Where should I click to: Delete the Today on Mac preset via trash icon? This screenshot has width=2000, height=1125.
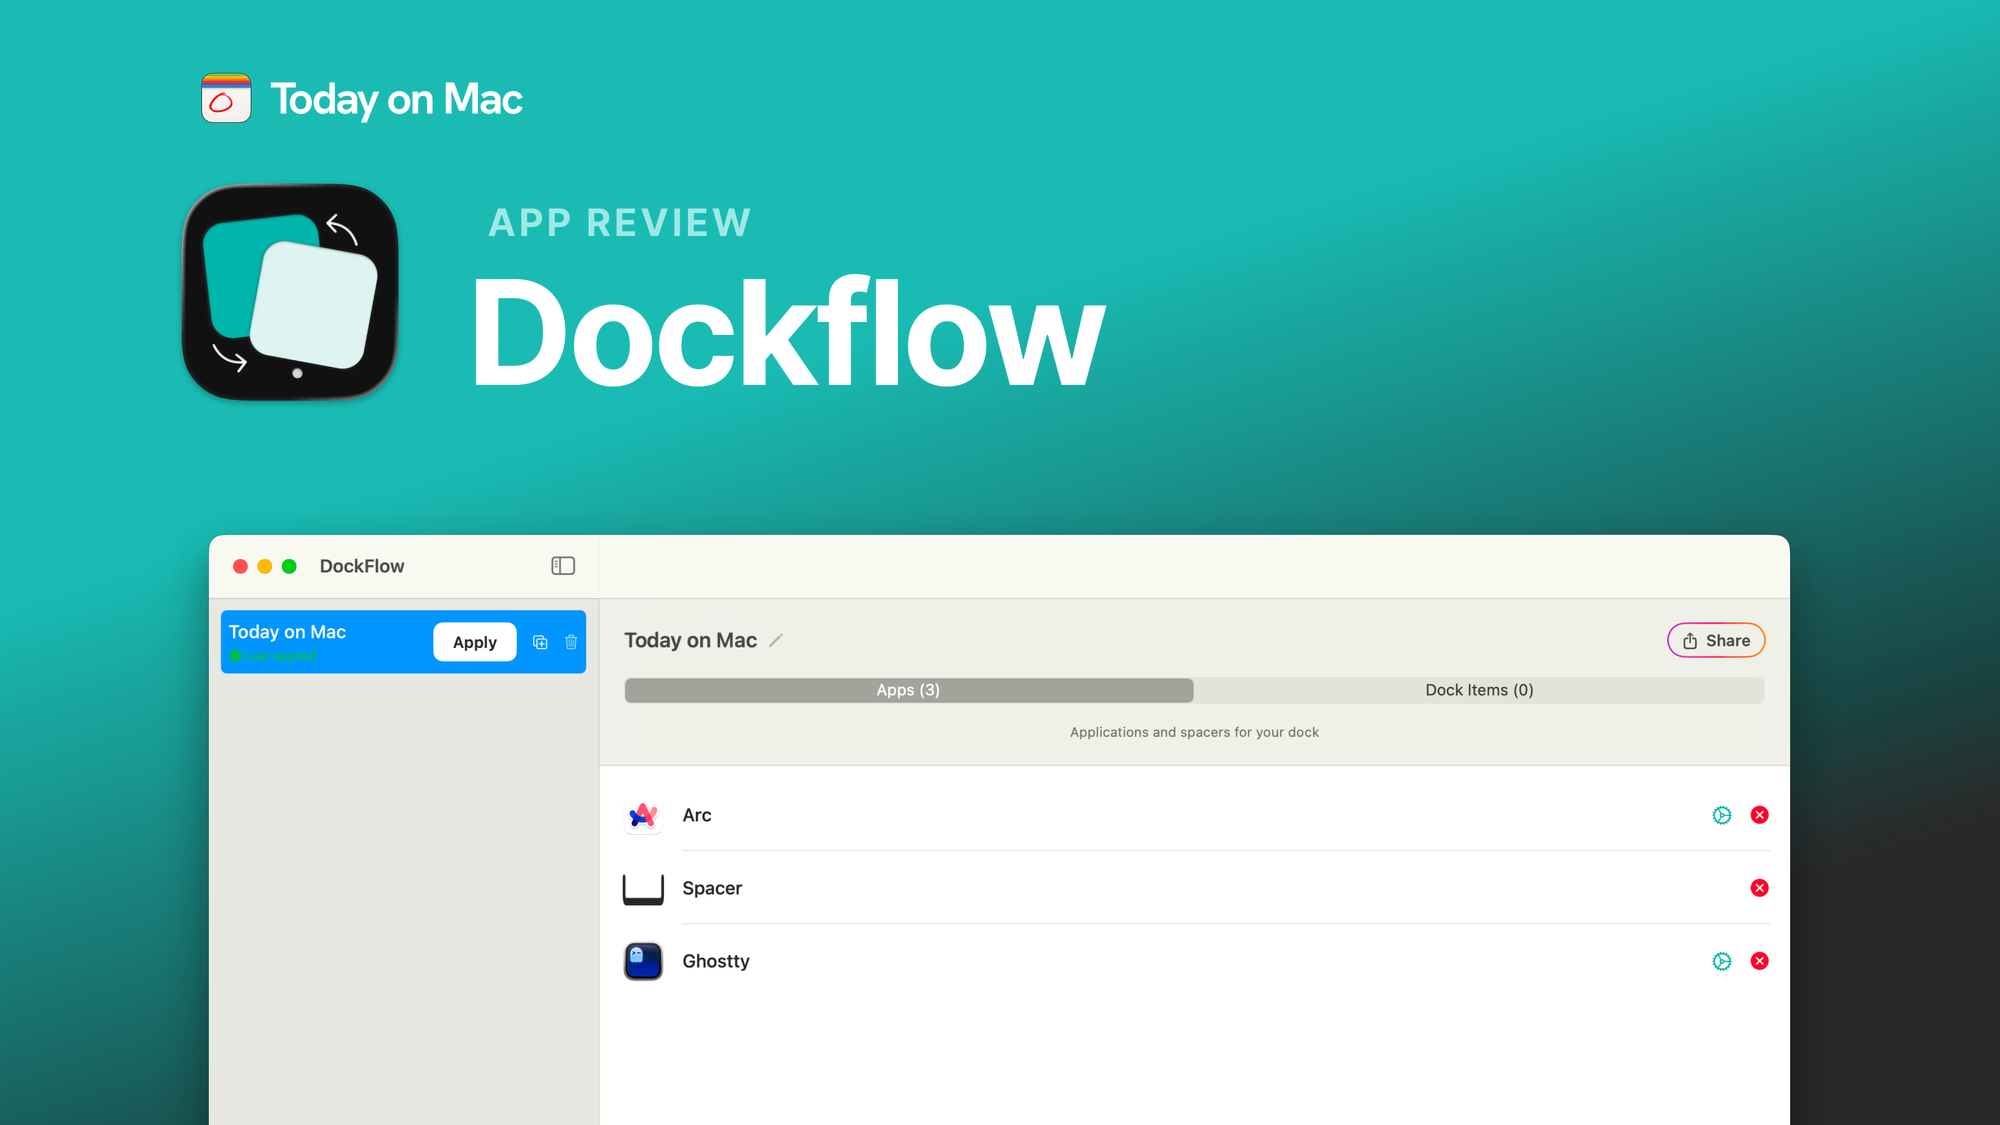[571, 641]
